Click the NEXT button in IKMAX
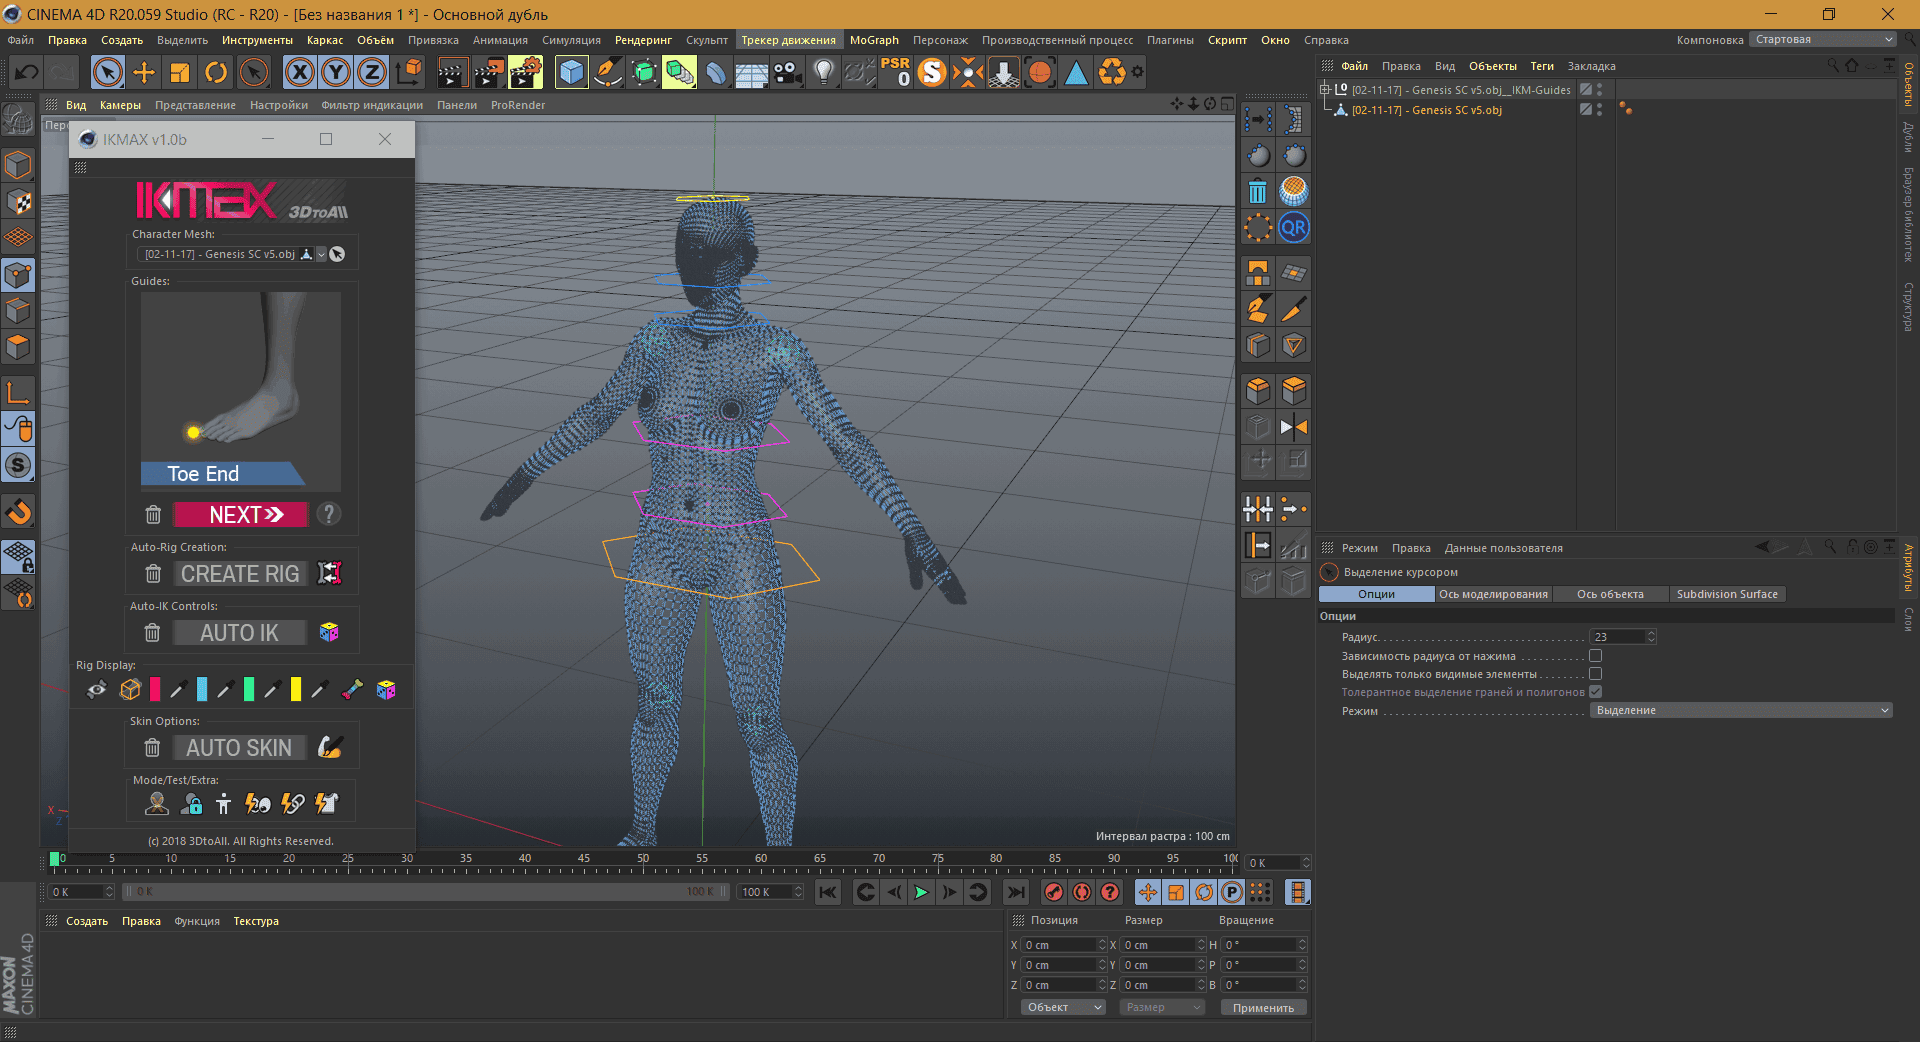 coord(241,515)
